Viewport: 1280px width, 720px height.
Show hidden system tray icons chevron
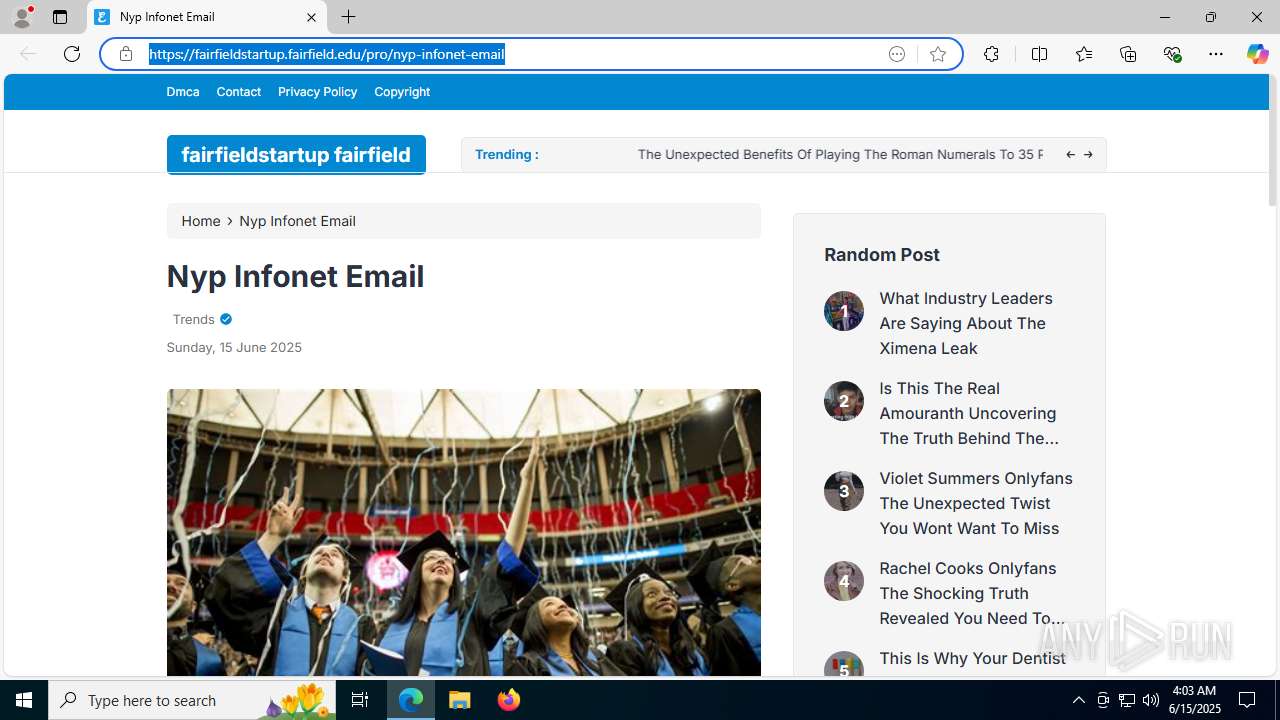pos(1078,700)
